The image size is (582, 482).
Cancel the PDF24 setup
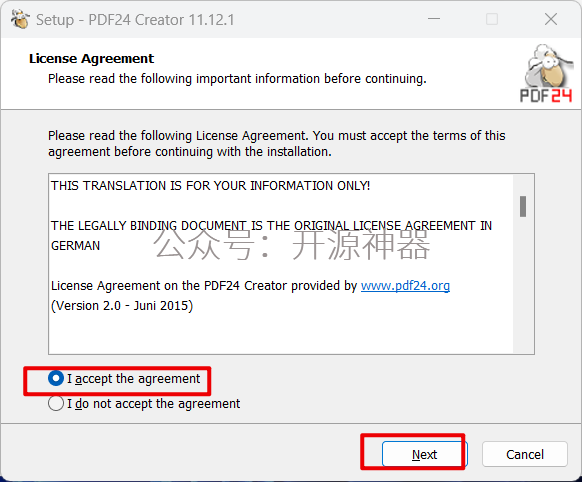(x=524, y=454)
